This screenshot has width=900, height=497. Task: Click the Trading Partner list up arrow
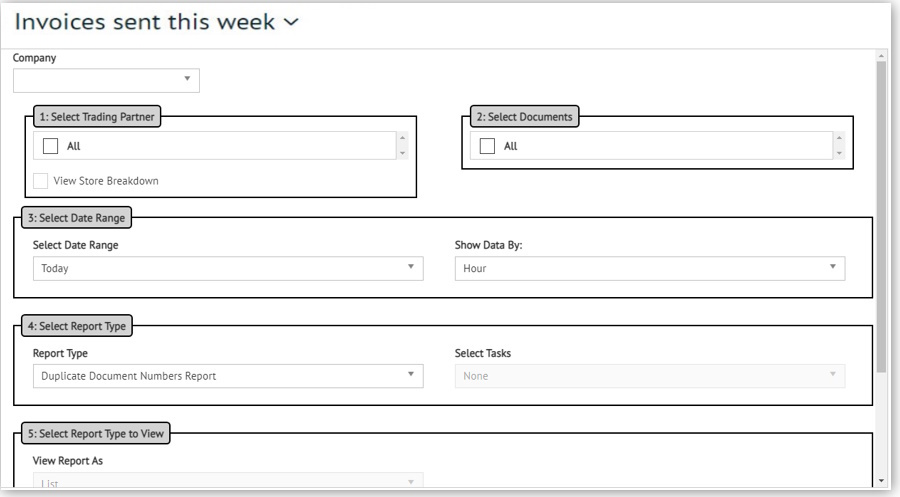coord(402,138)
